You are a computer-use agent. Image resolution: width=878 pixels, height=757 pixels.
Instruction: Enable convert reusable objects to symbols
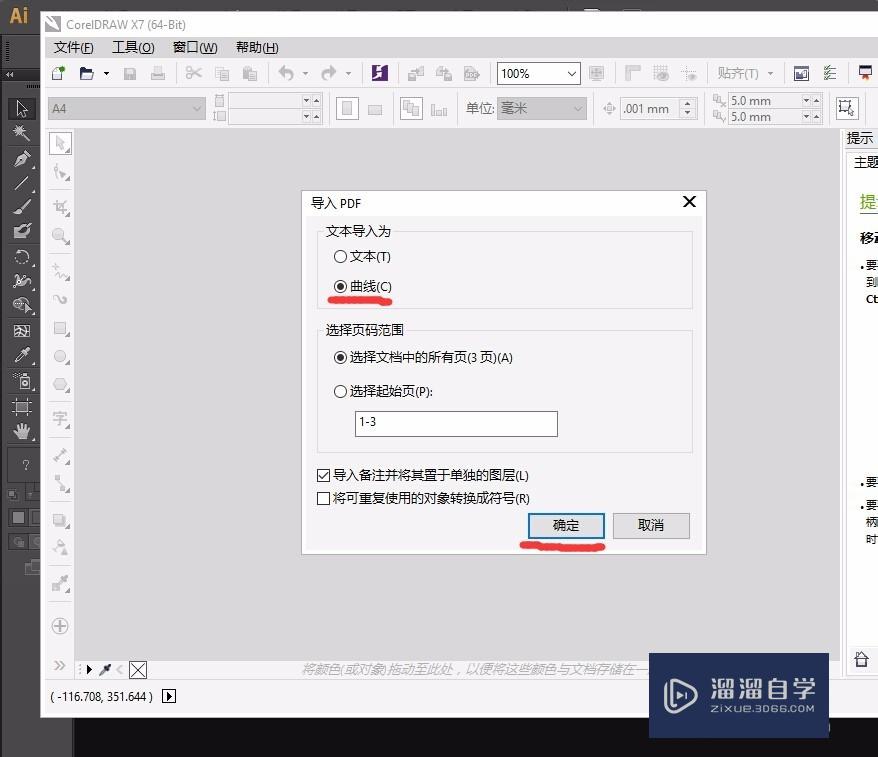pos(423,498)
